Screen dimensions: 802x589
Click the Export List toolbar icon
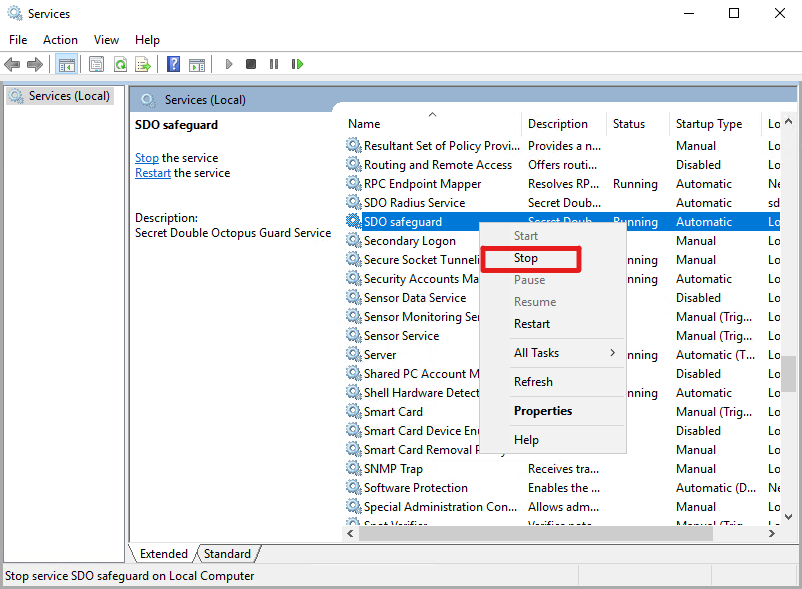tap(143, 64)
